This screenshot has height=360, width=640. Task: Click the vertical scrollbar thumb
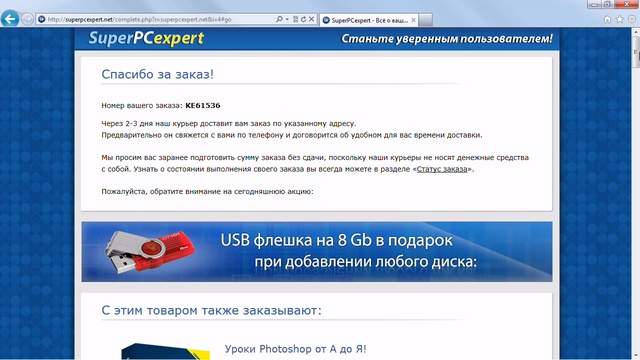click(x=636, y=52)
